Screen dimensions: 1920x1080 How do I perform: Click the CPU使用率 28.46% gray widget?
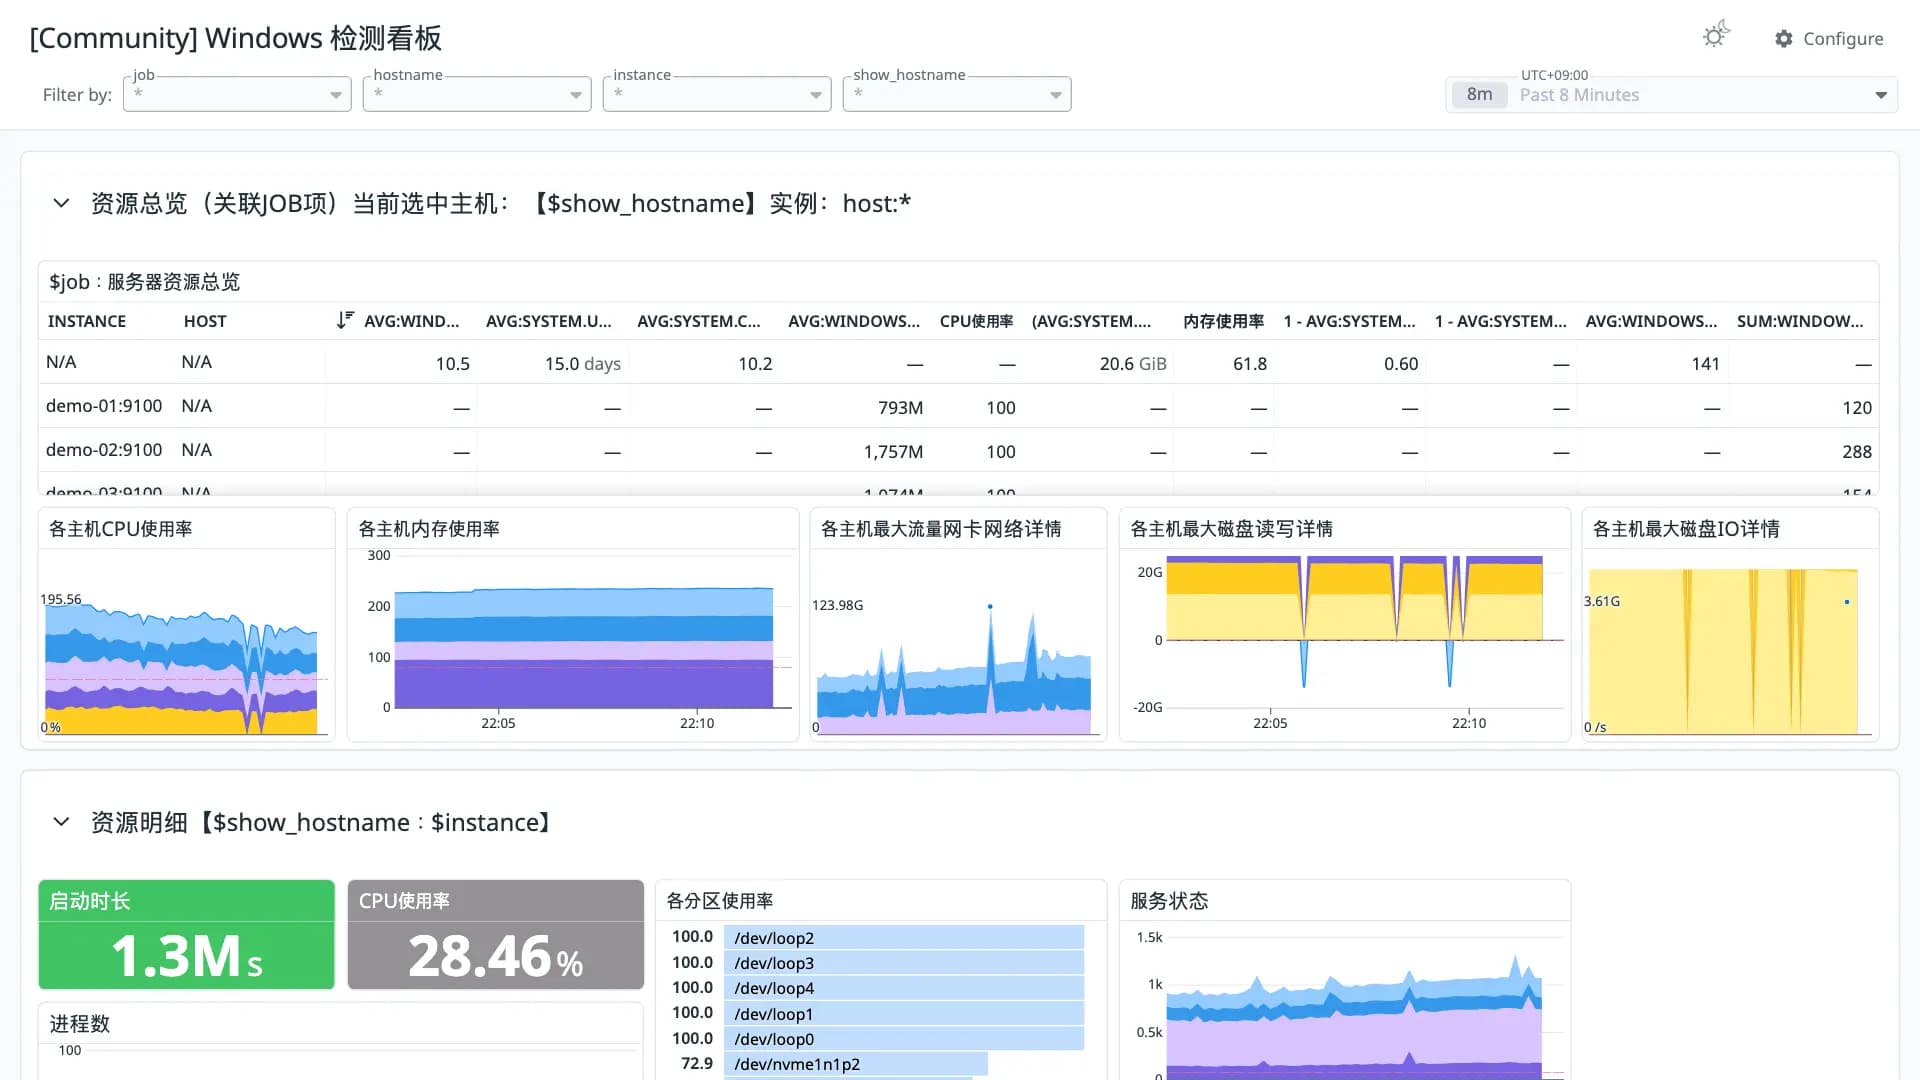(x=496, y=935)
